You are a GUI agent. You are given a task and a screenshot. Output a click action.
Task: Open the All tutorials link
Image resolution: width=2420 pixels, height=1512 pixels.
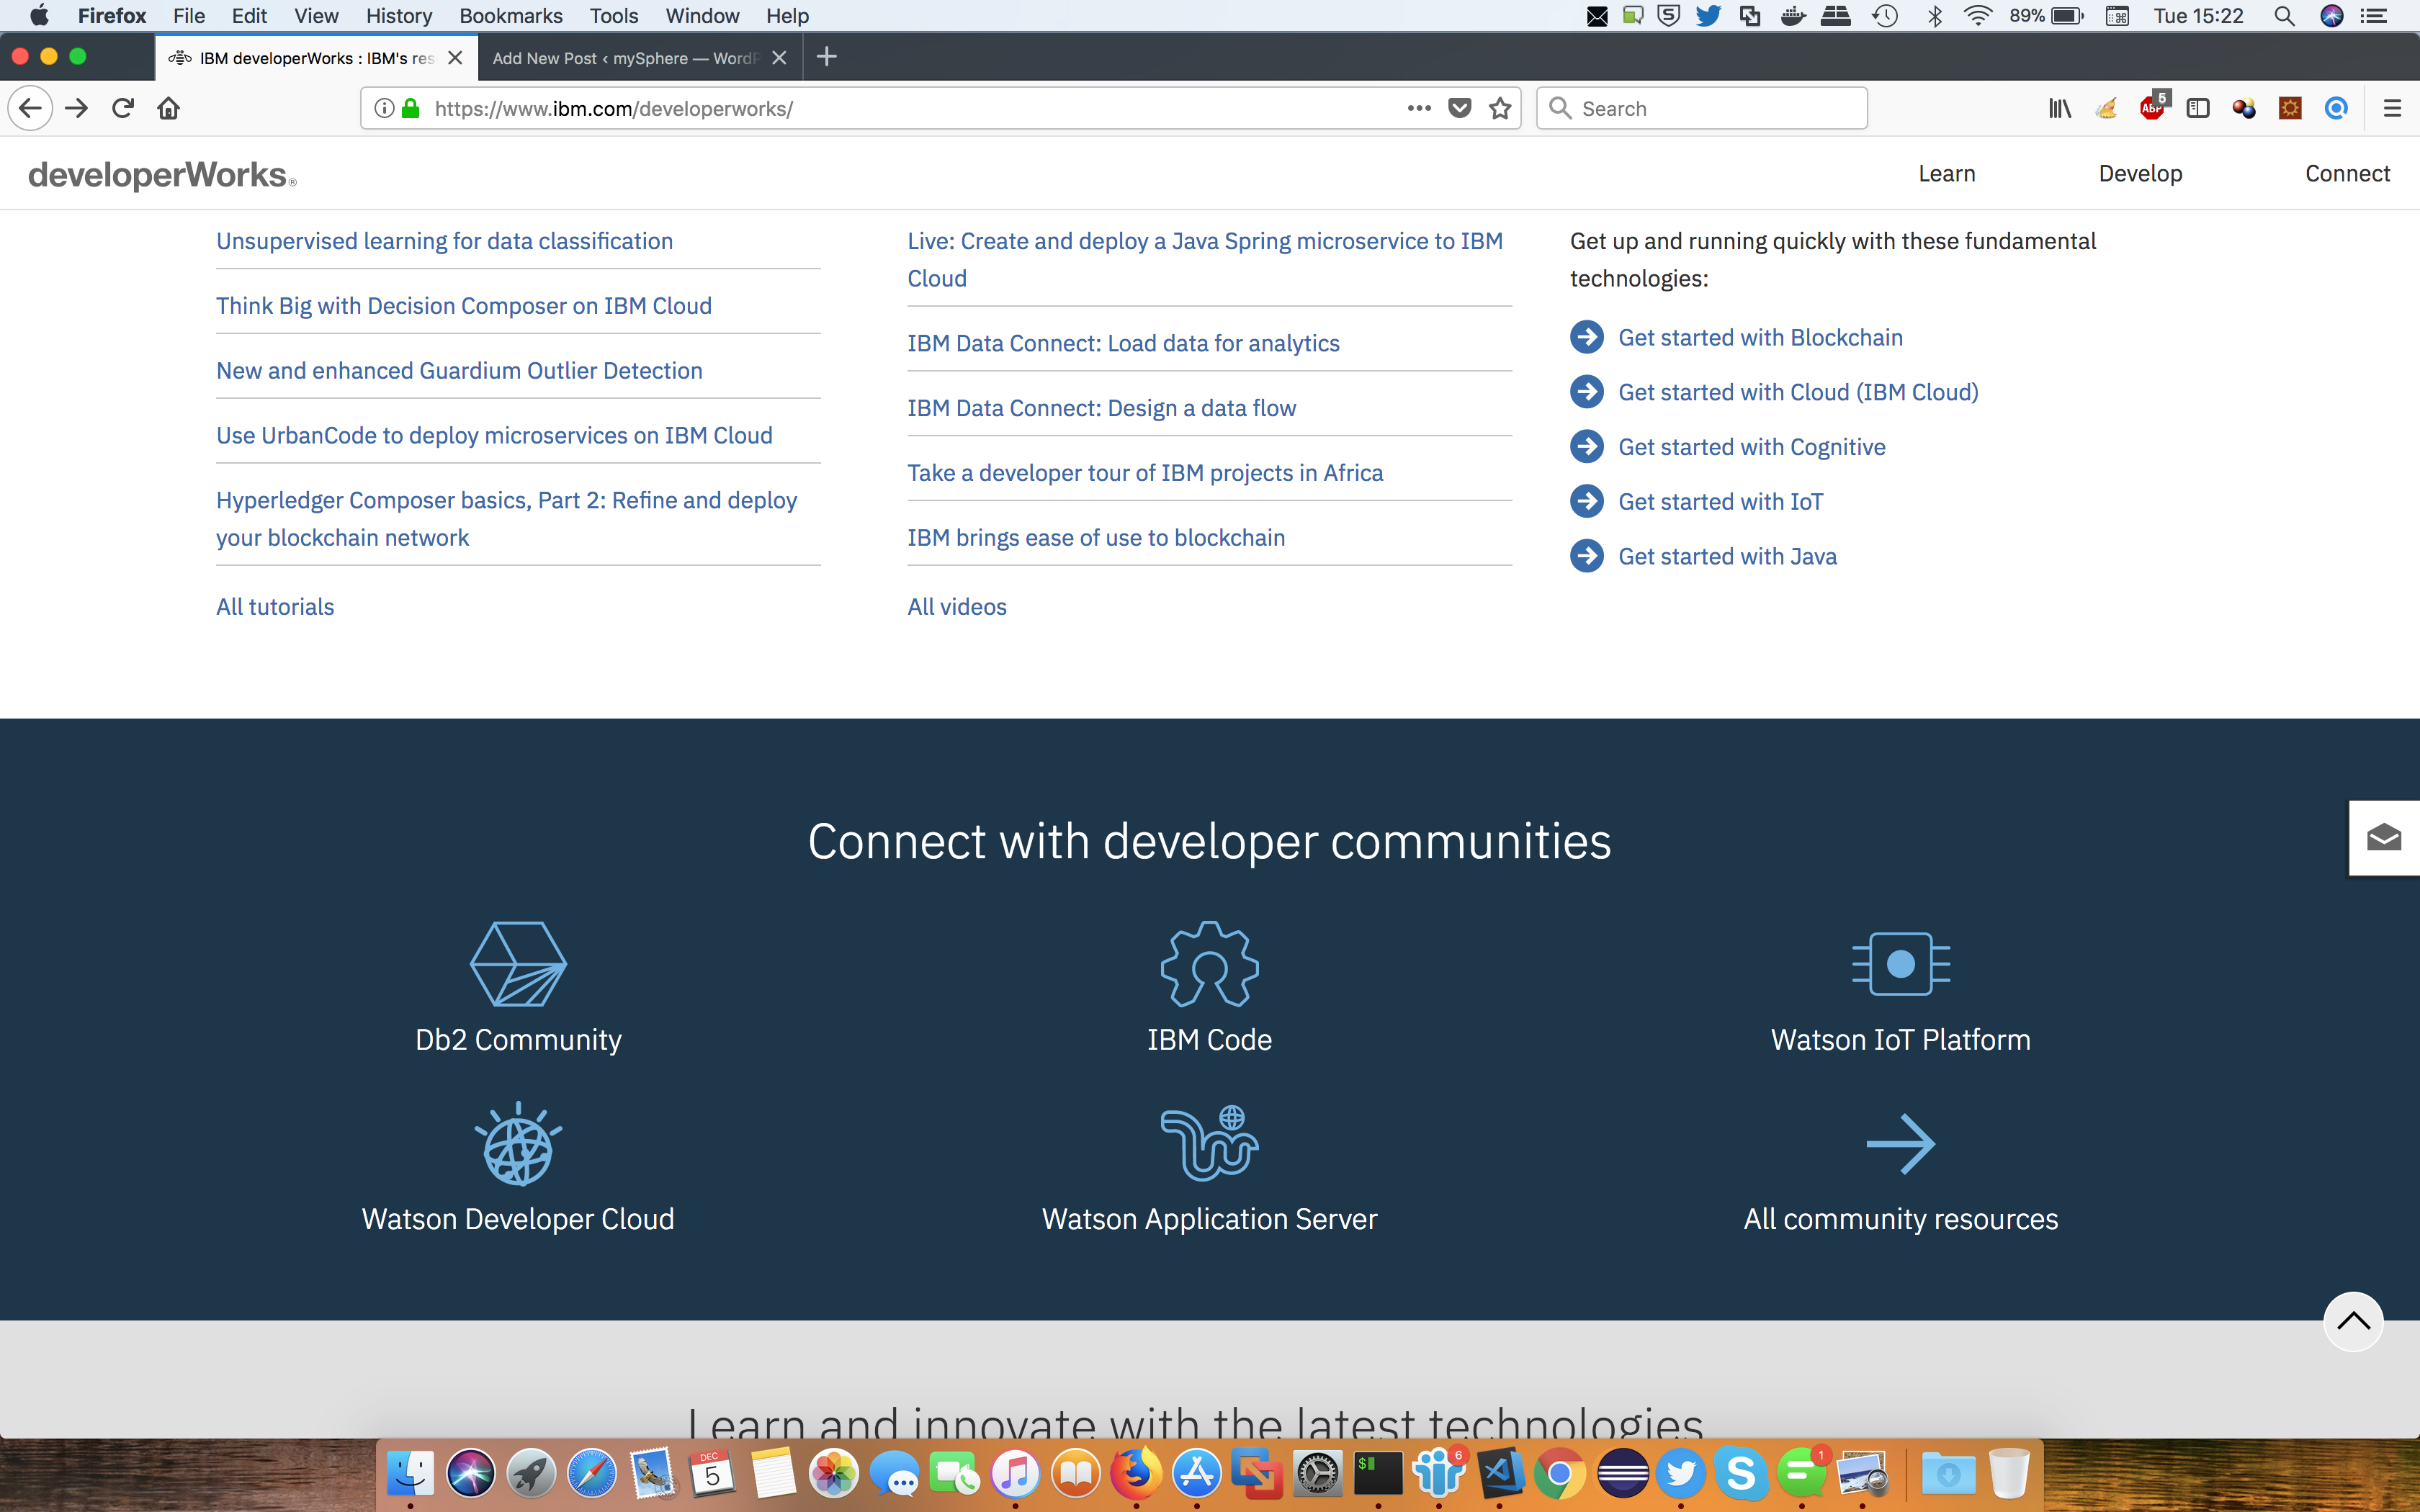[275, 607]
